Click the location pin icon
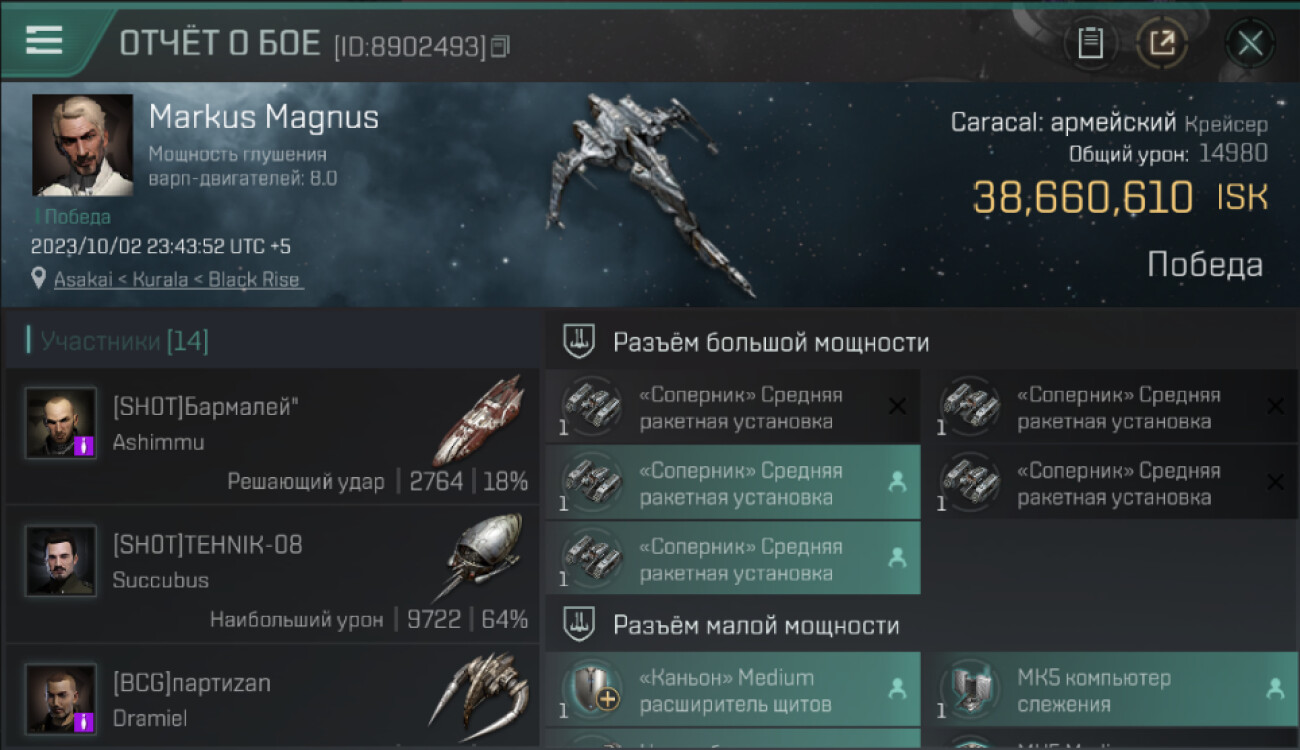Viewport: 1300px width, 750px height. click(39, 279)
